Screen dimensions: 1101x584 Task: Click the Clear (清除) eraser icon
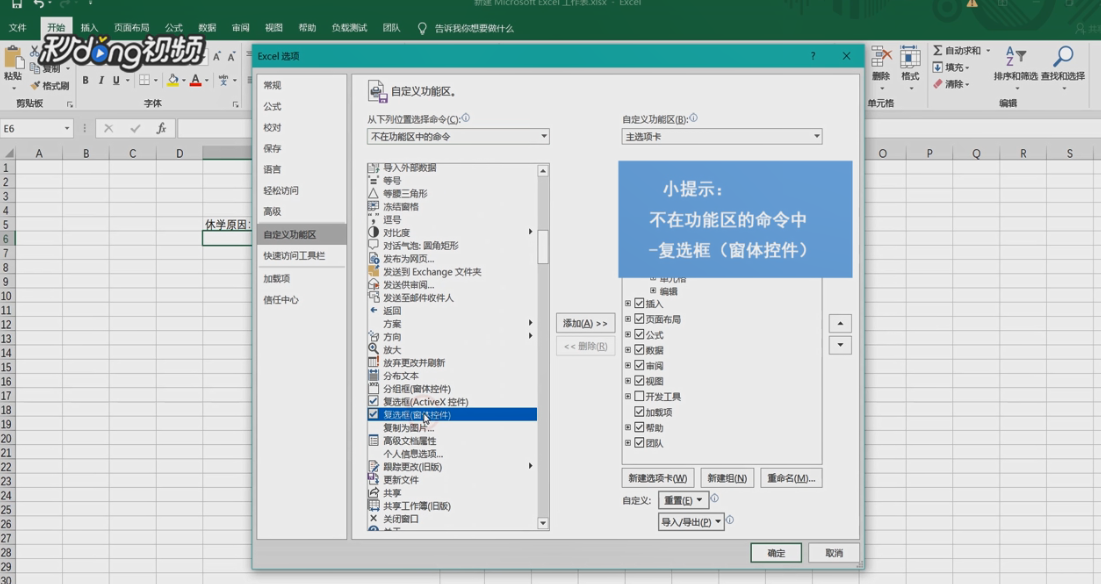pos(937,84)
